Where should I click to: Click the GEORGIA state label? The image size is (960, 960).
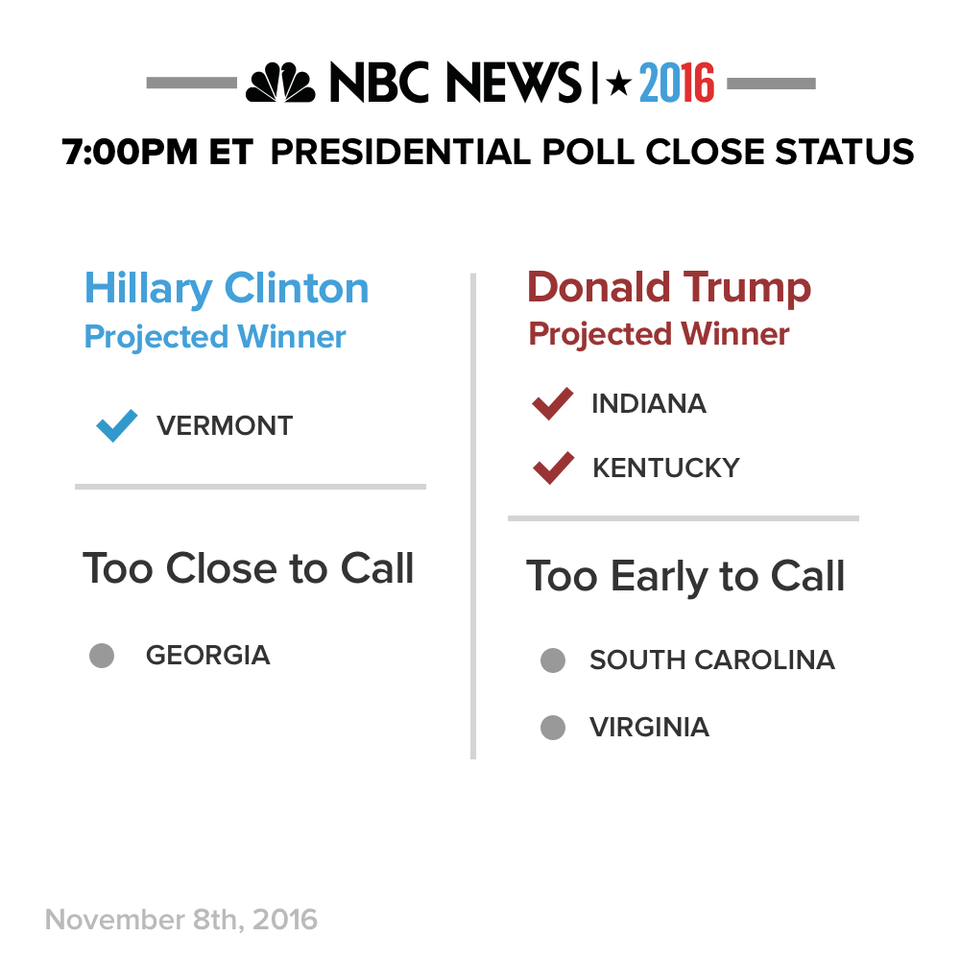[208, 656]
